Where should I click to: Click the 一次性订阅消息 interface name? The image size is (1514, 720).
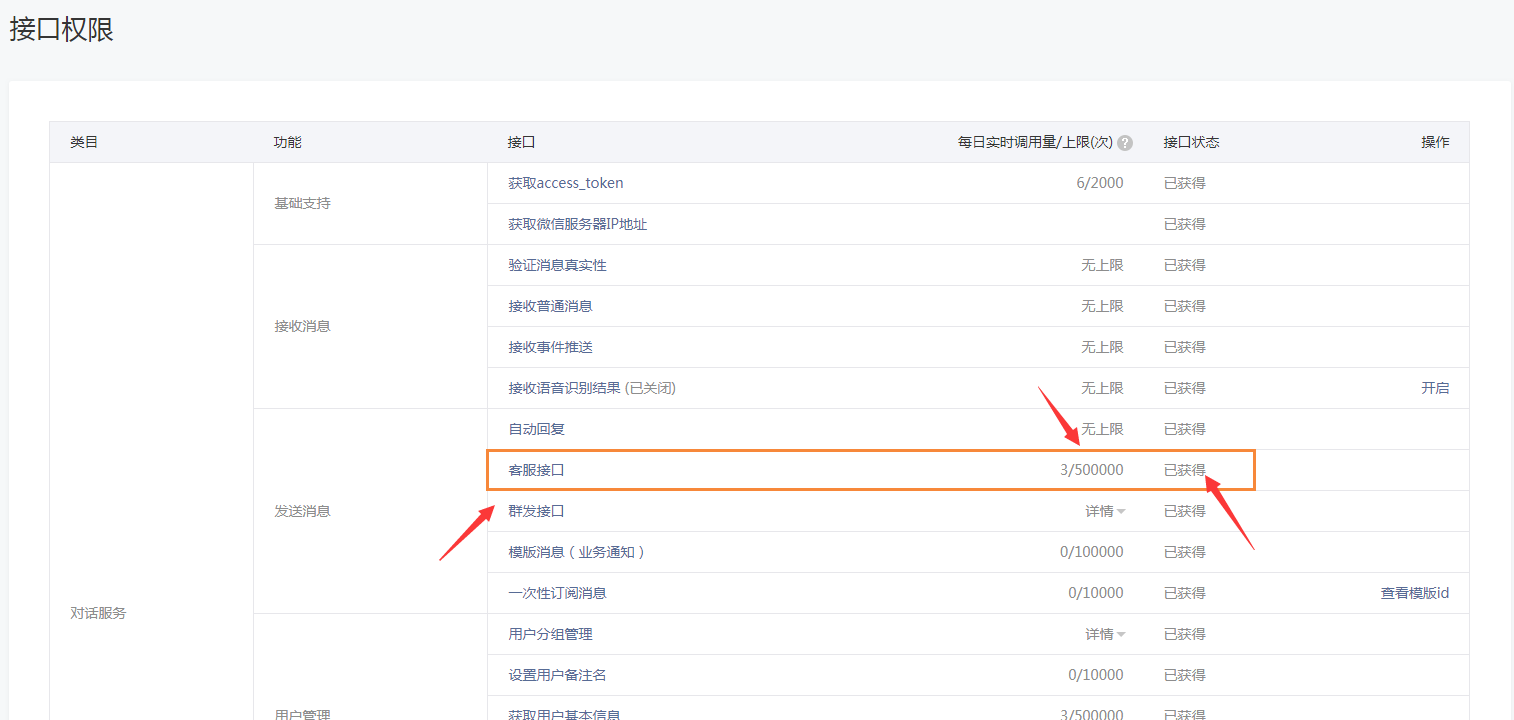(557, 593)
